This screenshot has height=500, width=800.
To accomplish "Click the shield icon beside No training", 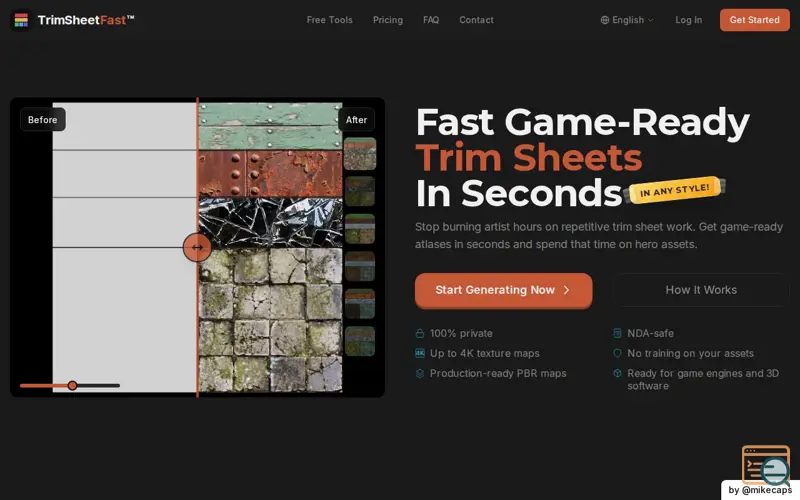I will [617, 353].
